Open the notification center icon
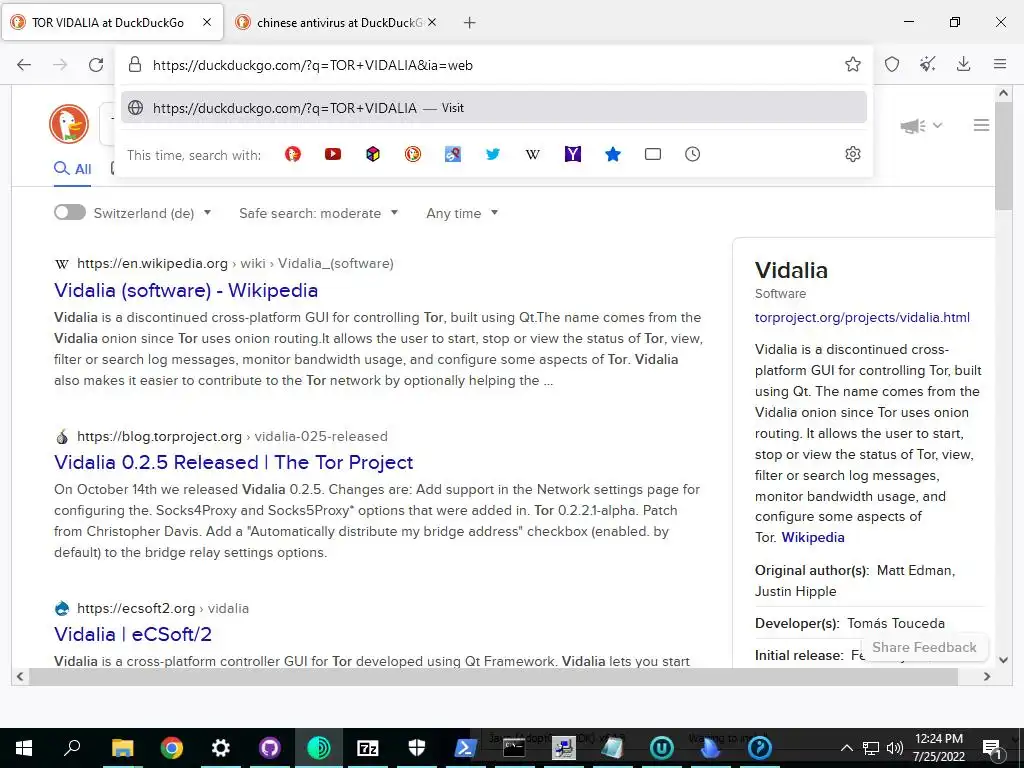The image size is (1024, 768). [991, 748]
